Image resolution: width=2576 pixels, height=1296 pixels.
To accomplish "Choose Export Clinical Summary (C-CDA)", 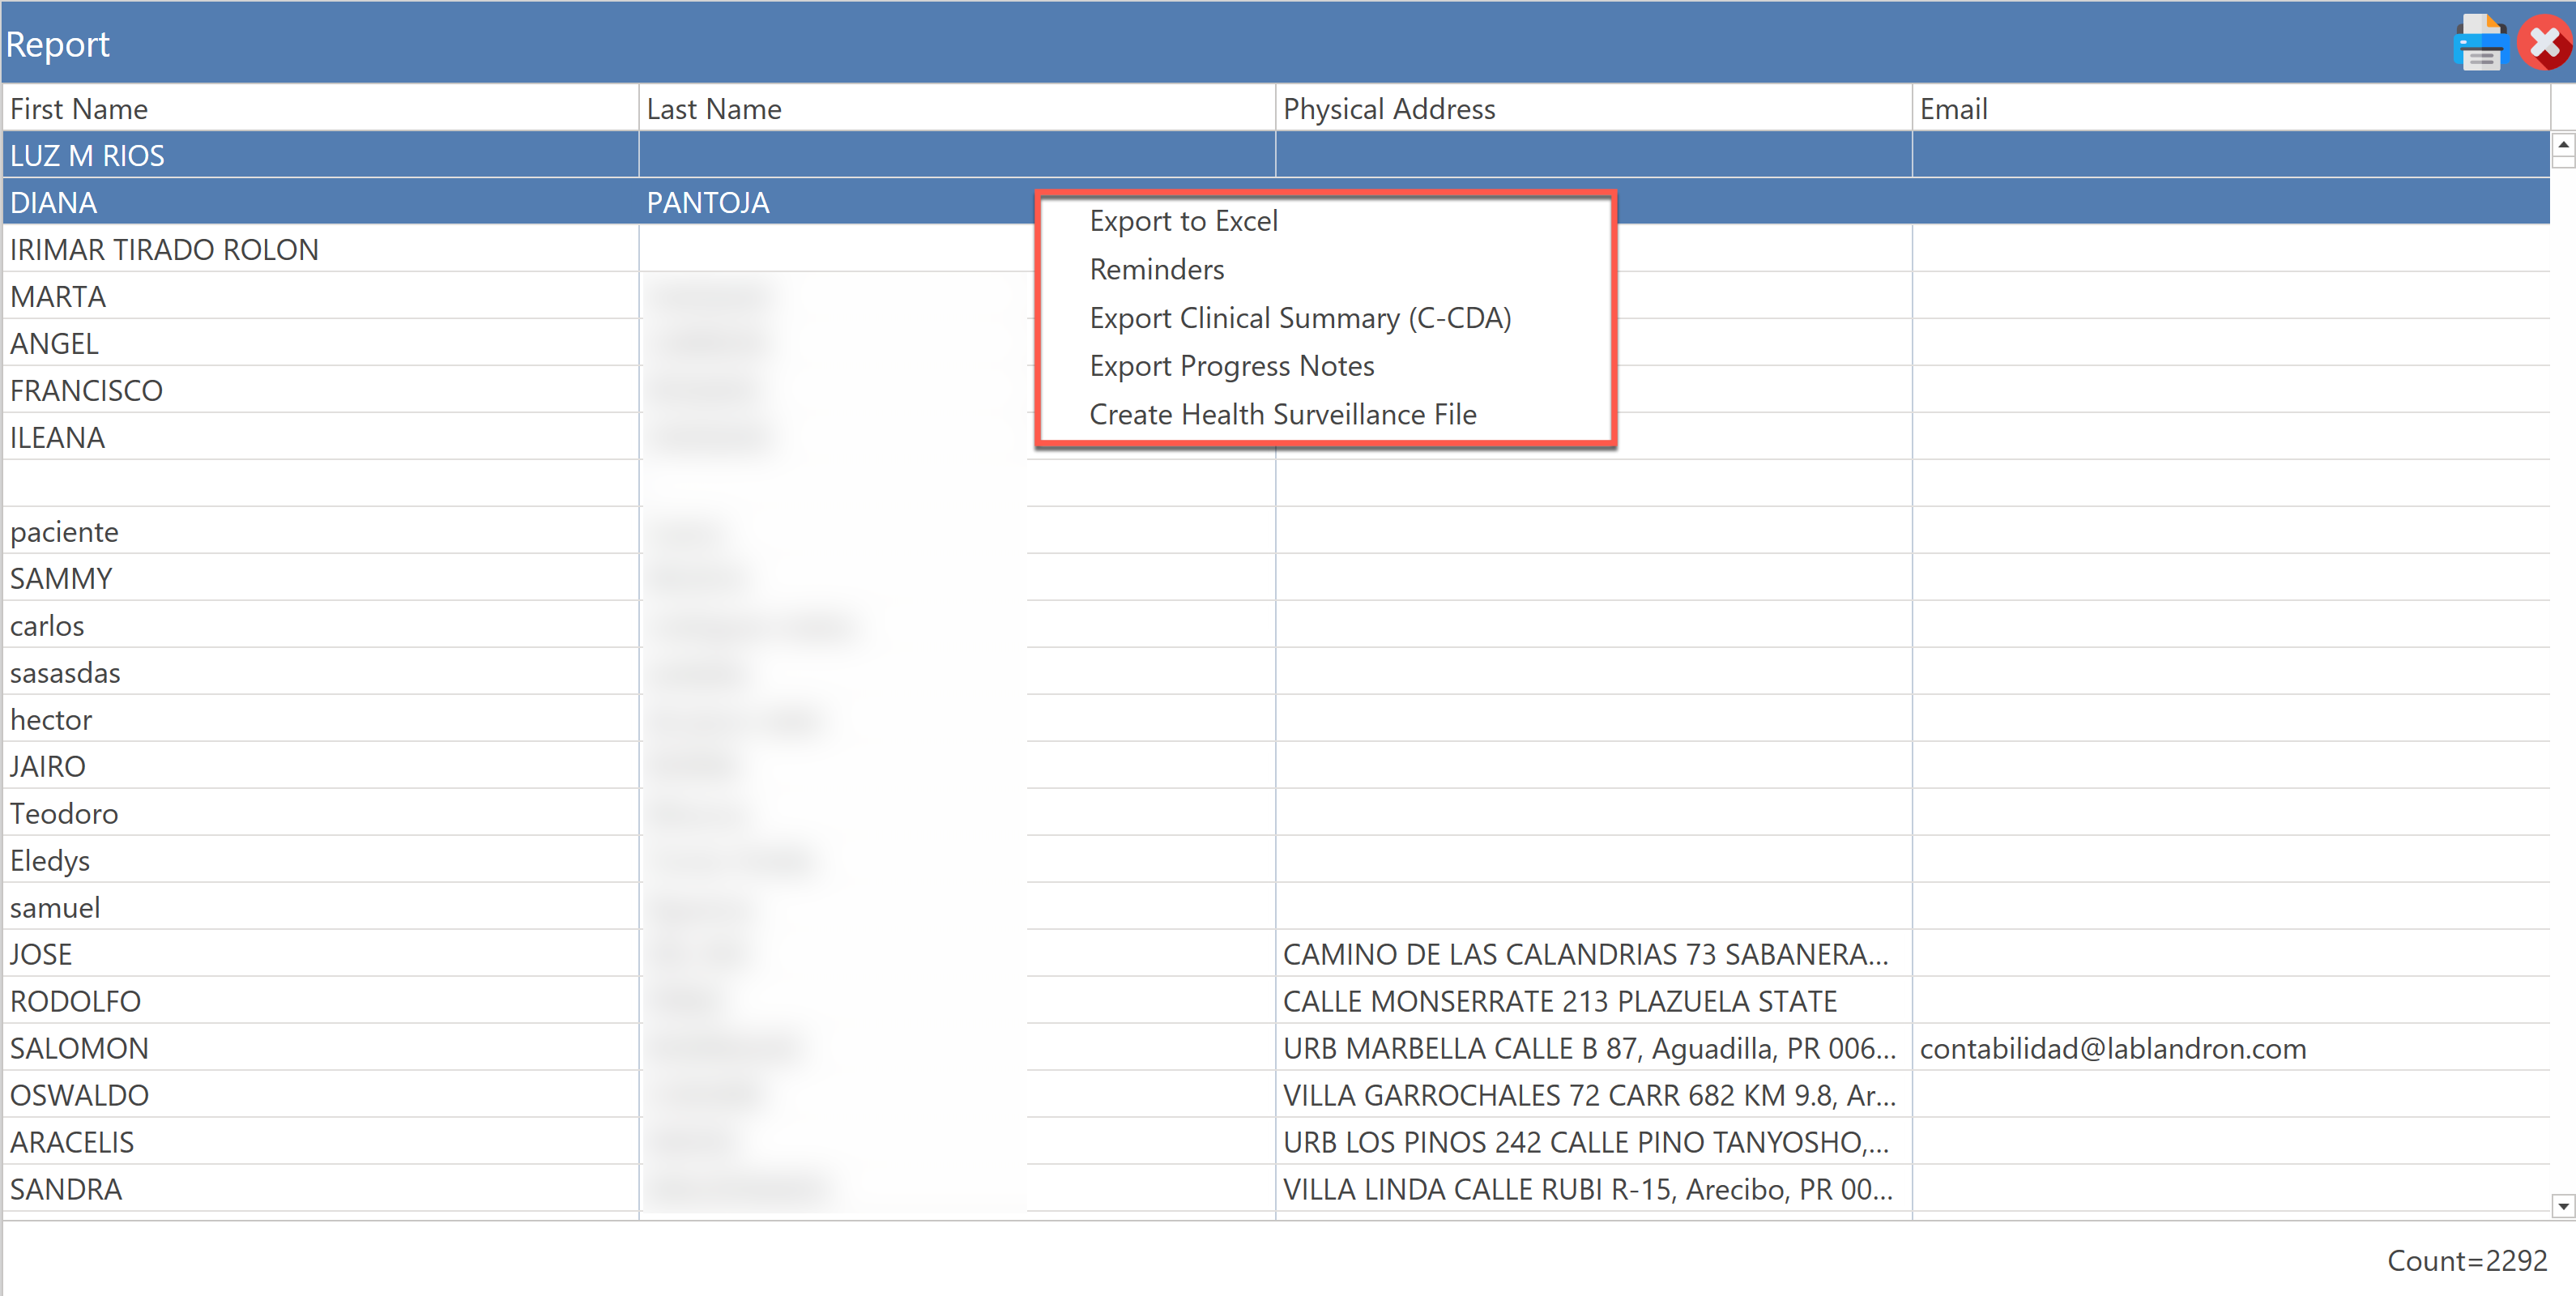I will tap(1299, 318).
